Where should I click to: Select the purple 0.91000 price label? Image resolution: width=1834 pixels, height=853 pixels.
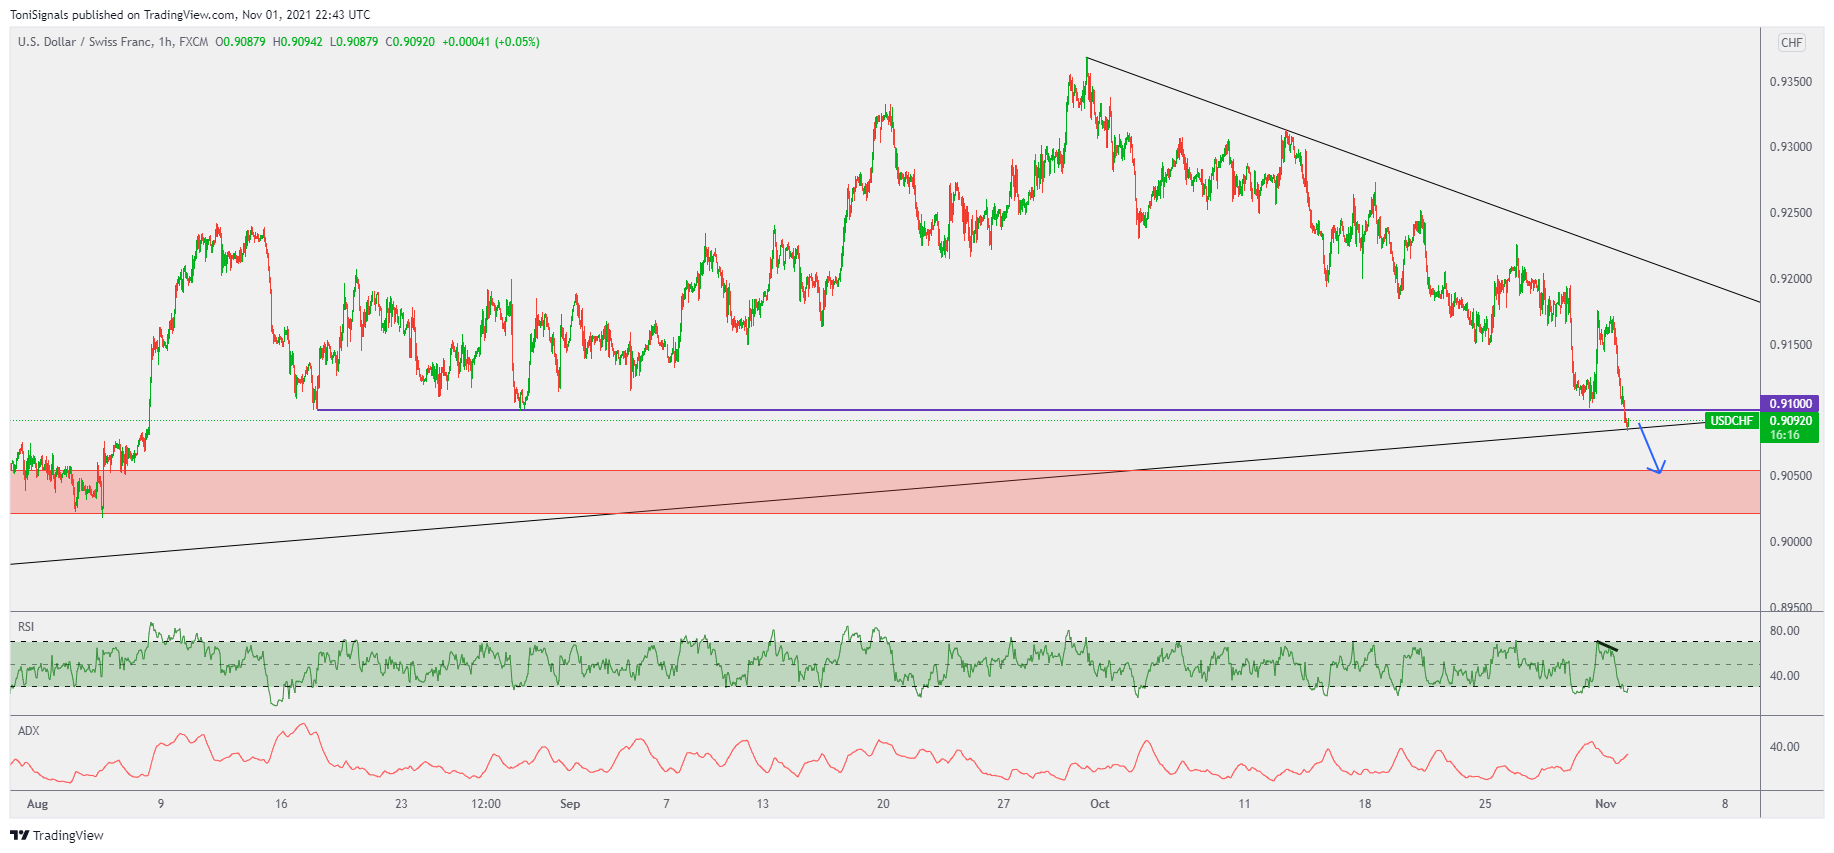(x=1790, y=404)
